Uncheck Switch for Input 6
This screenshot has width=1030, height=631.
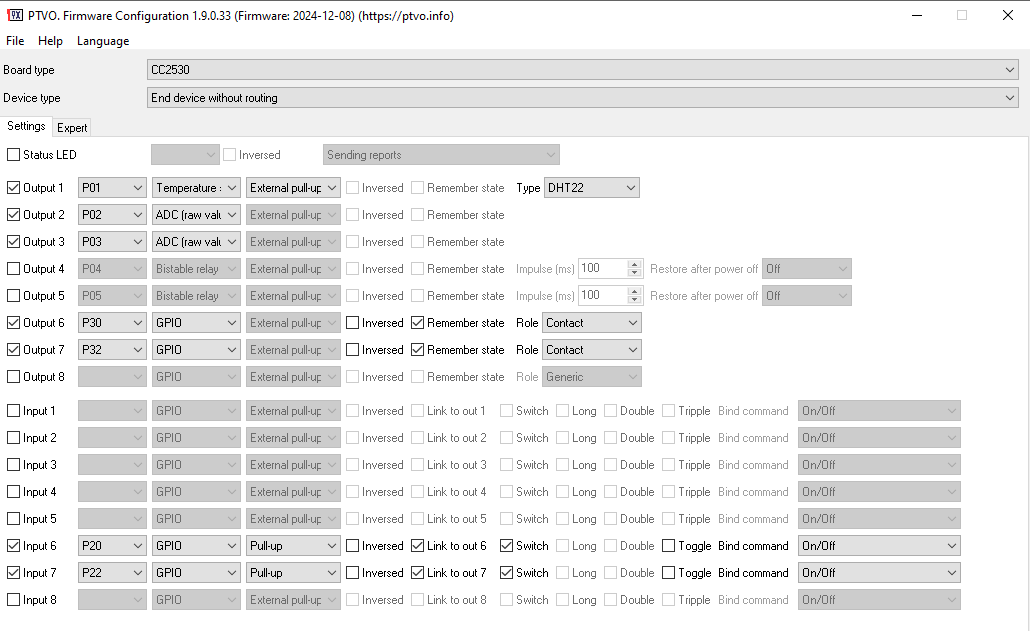tap(506, 545)
